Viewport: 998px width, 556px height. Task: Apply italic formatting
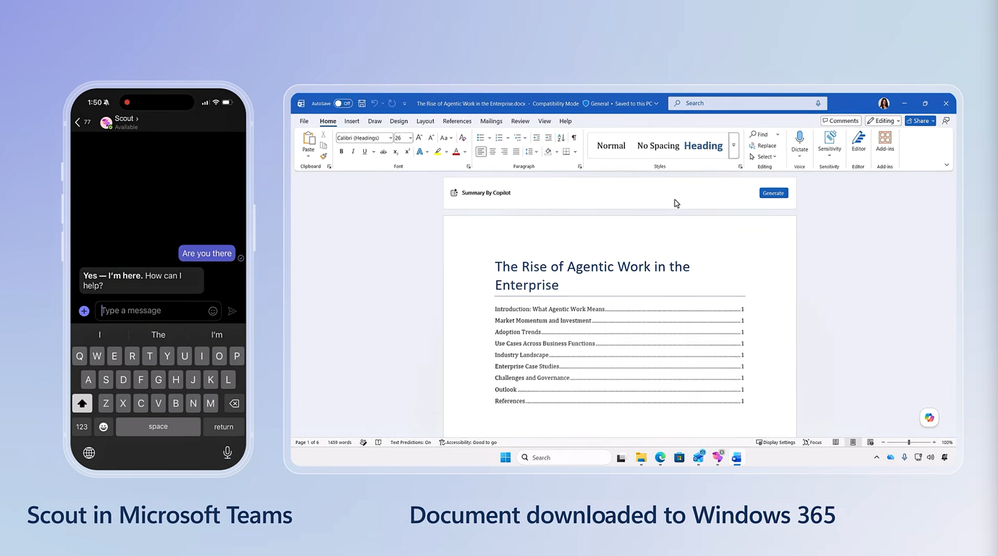(353, 151)
